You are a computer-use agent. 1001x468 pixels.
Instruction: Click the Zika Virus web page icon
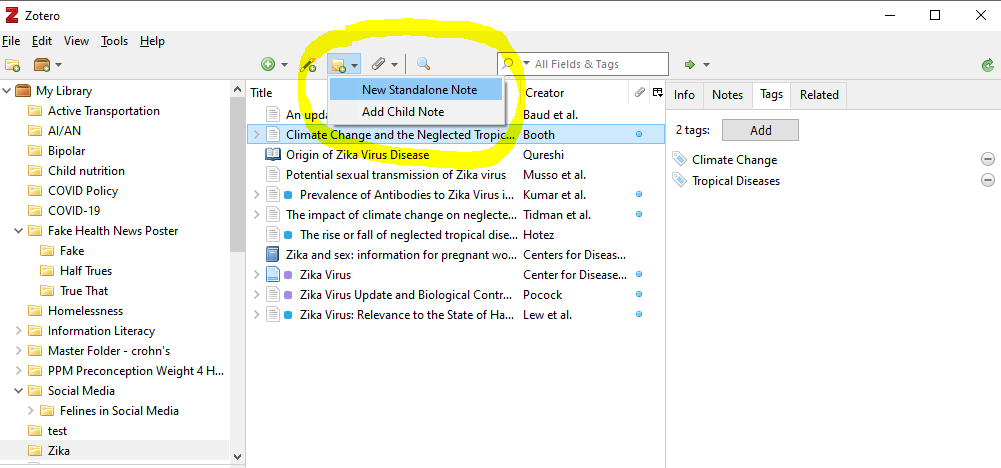(273, 275)
